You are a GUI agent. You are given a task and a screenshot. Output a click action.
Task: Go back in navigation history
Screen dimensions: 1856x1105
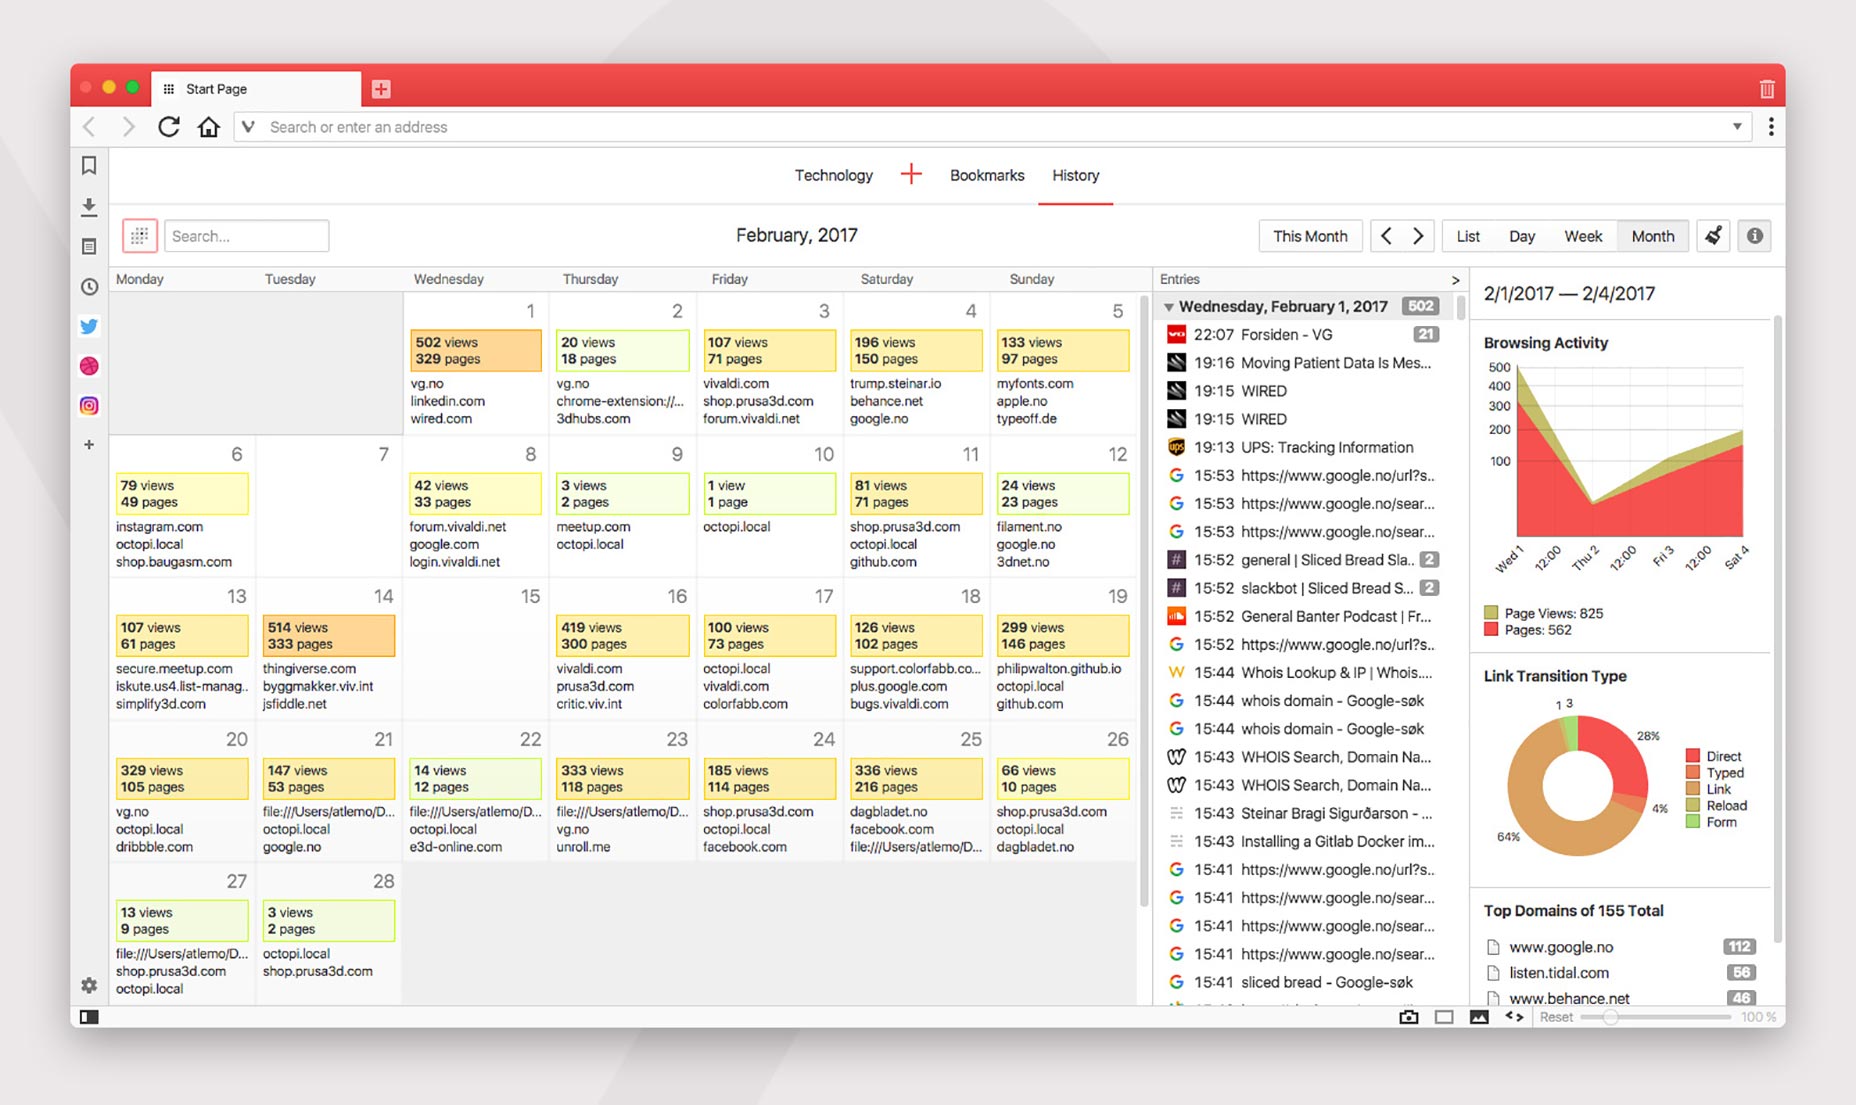[x=89, y=127]
